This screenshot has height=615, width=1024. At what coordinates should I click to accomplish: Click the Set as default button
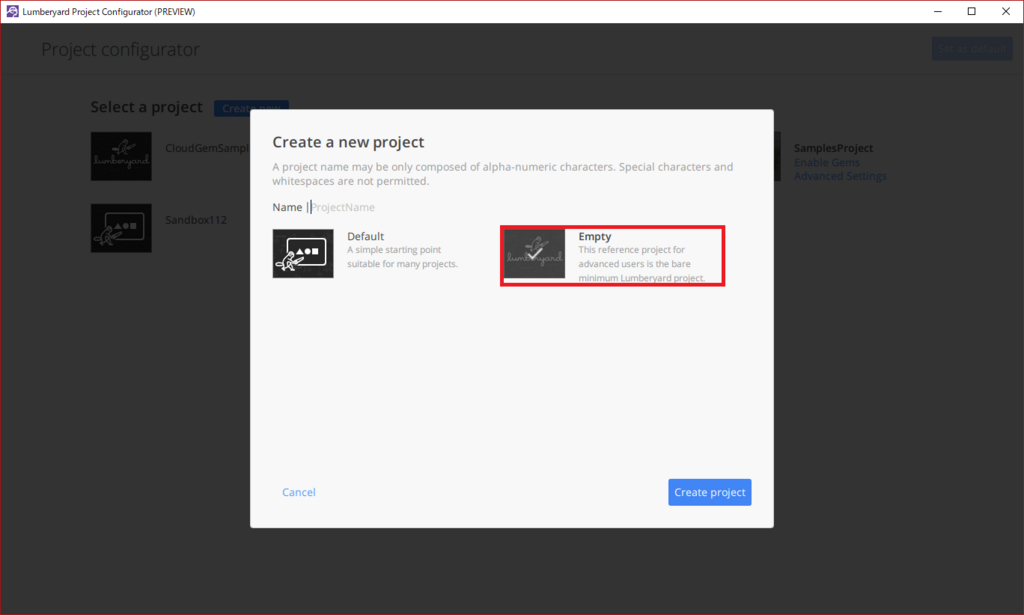[972, 49]
